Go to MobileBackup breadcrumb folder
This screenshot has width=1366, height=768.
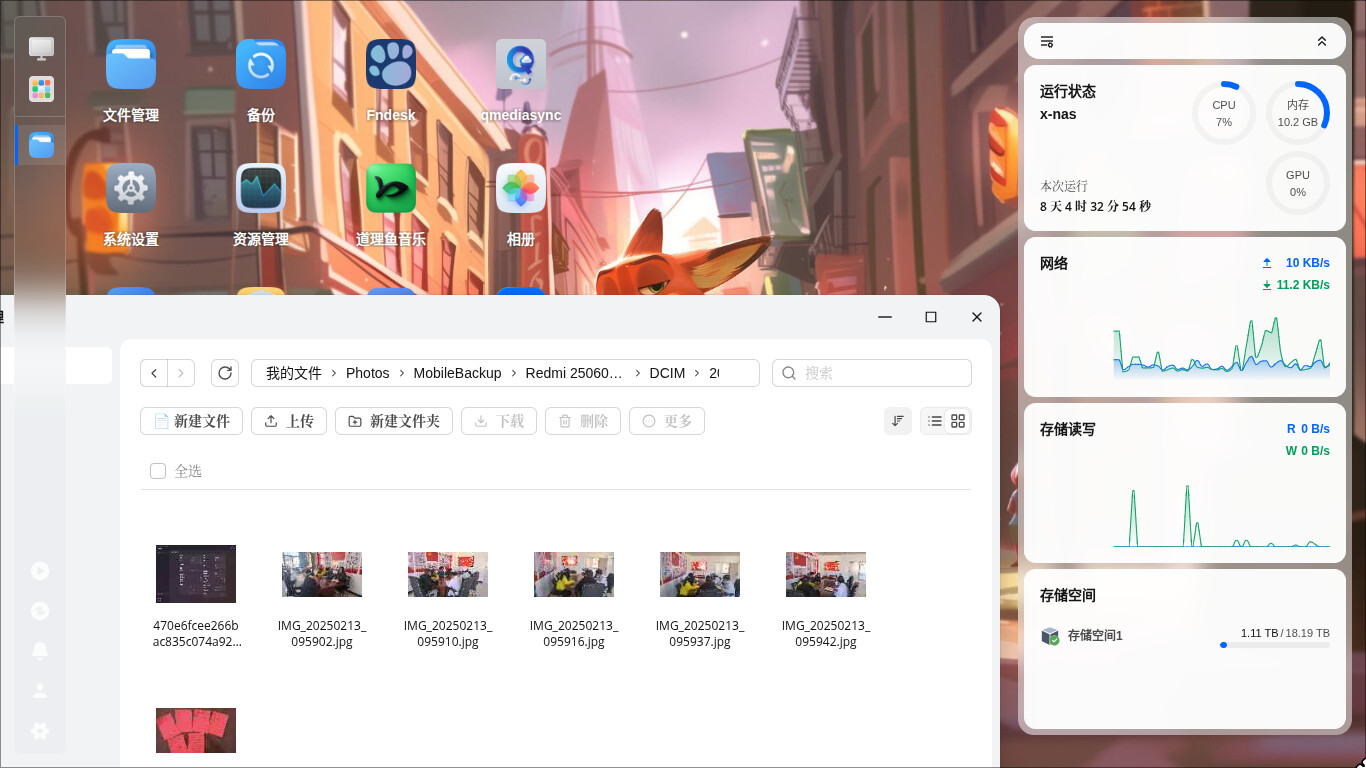(x=457, y=373)
